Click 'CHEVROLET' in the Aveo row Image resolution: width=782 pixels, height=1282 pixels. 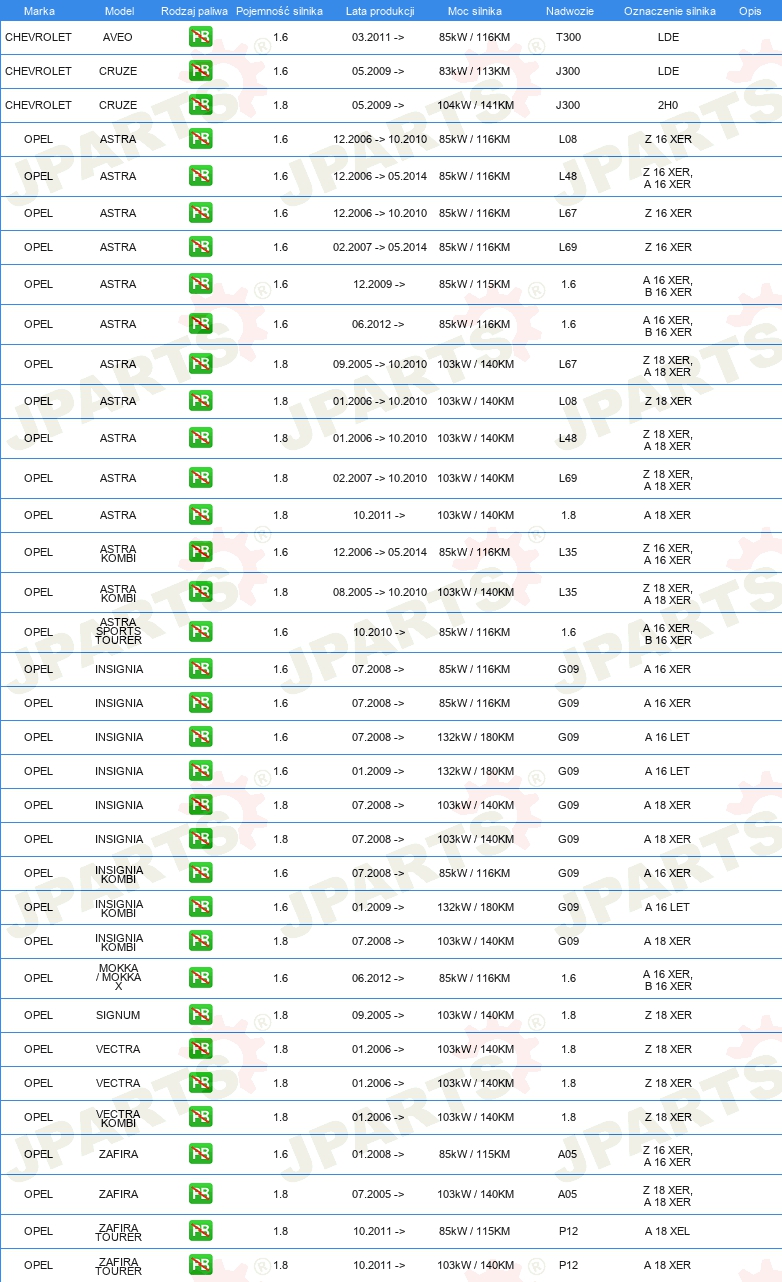[39, 37]
